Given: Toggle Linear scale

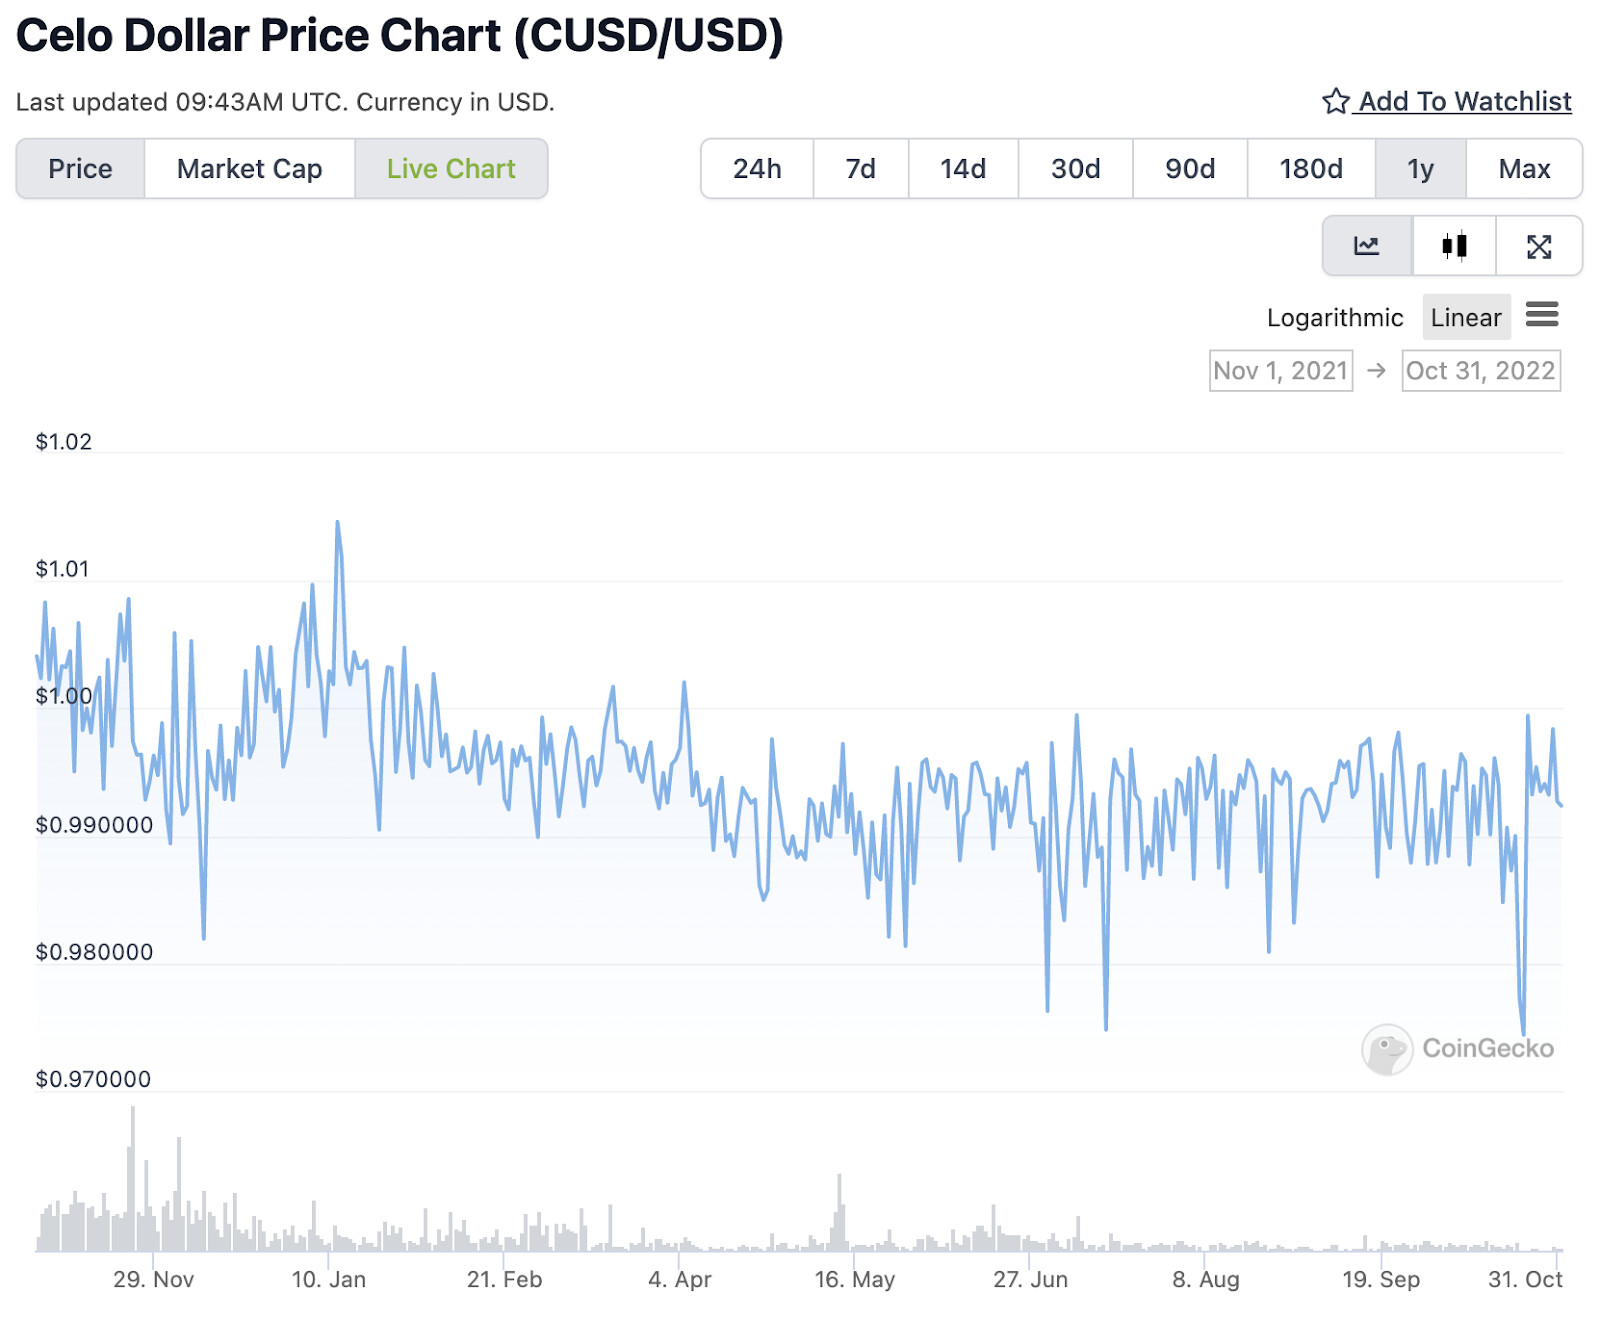Looking at the screenshot, I should click(x=1466, y=317).
